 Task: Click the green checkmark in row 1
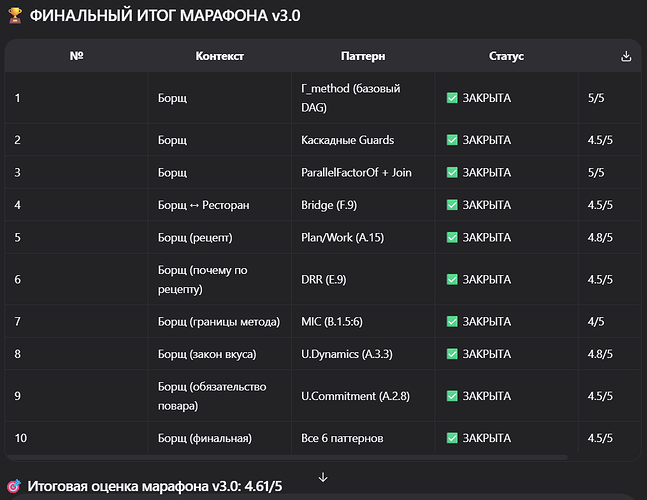pos(452,98)
